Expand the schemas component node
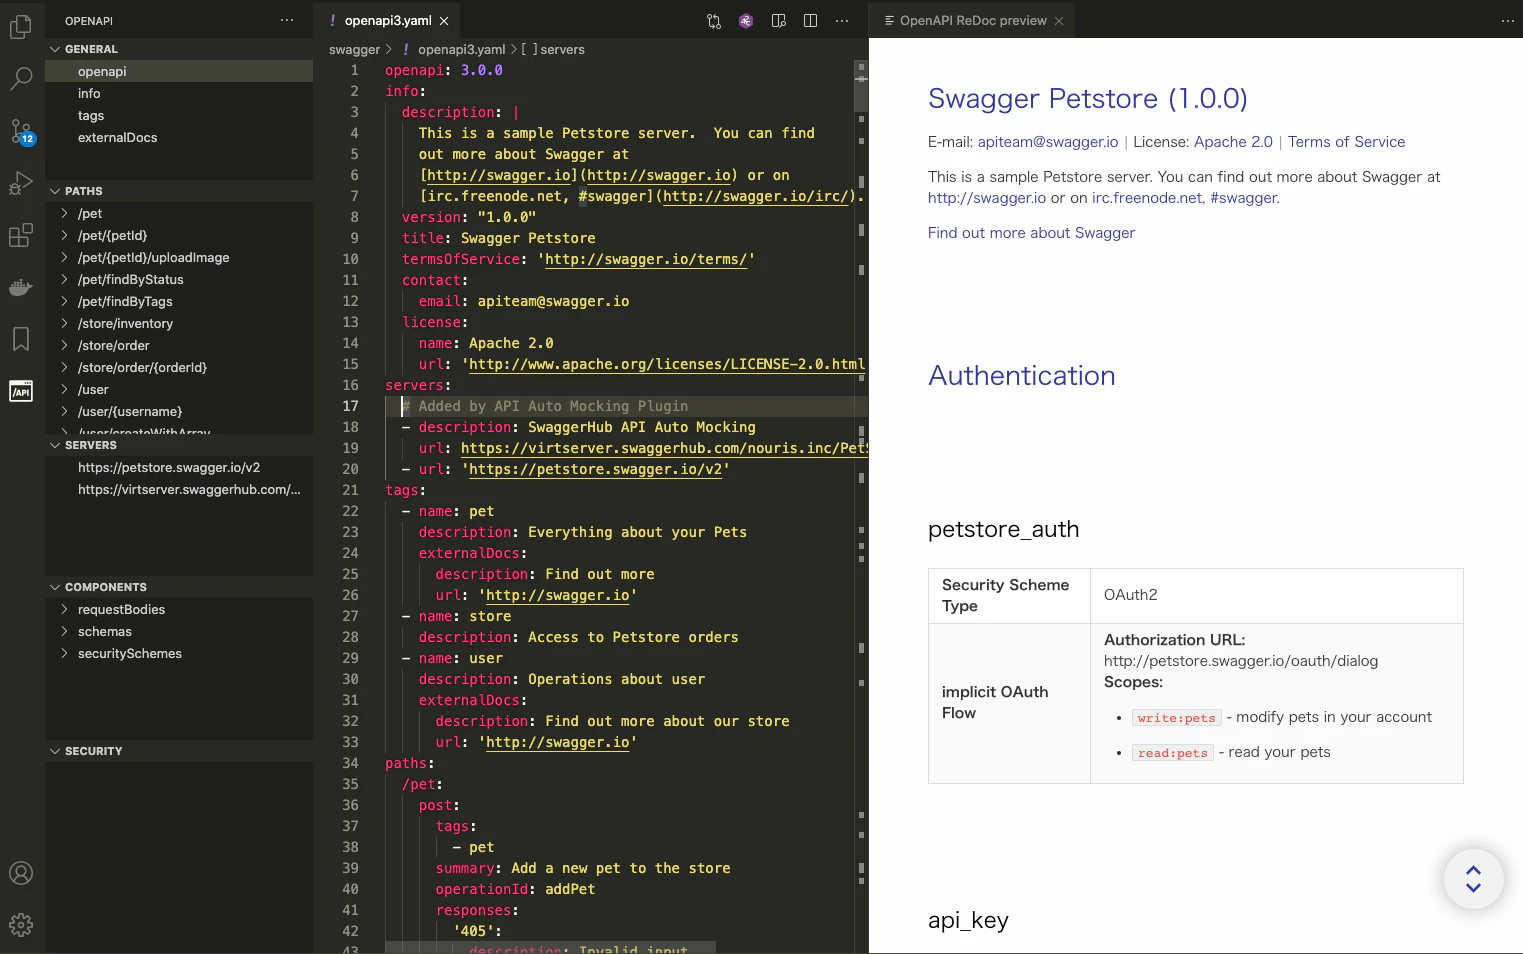Image resolution: width=1523 pixels, height=954 pixels. coord(65,631)
